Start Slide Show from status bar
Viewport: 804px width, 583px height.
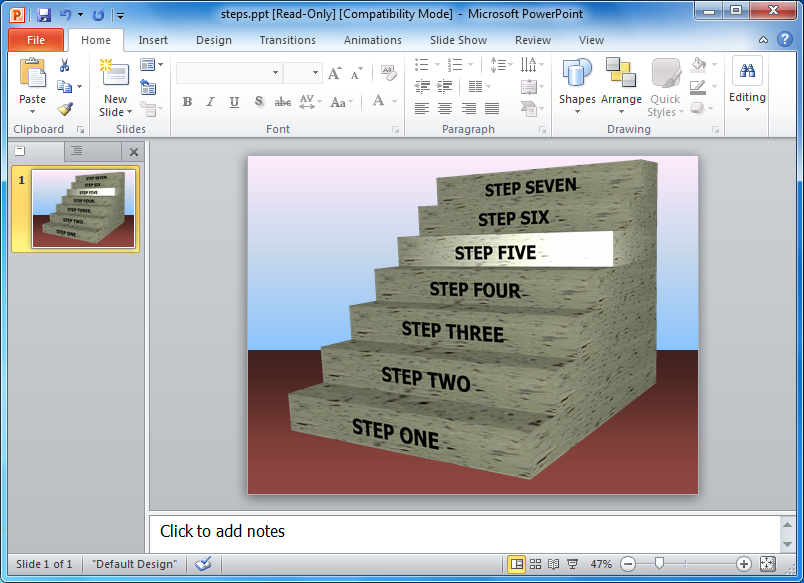point(572,564)
